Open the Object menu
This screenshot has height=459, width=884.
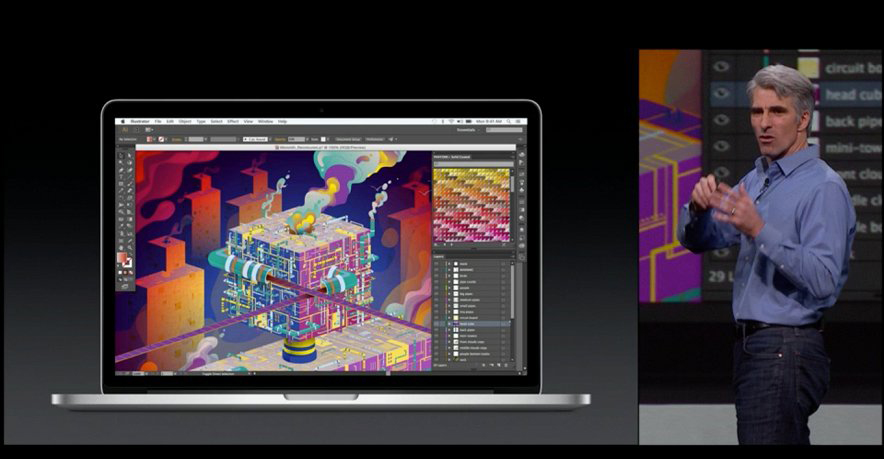(185, 121)
